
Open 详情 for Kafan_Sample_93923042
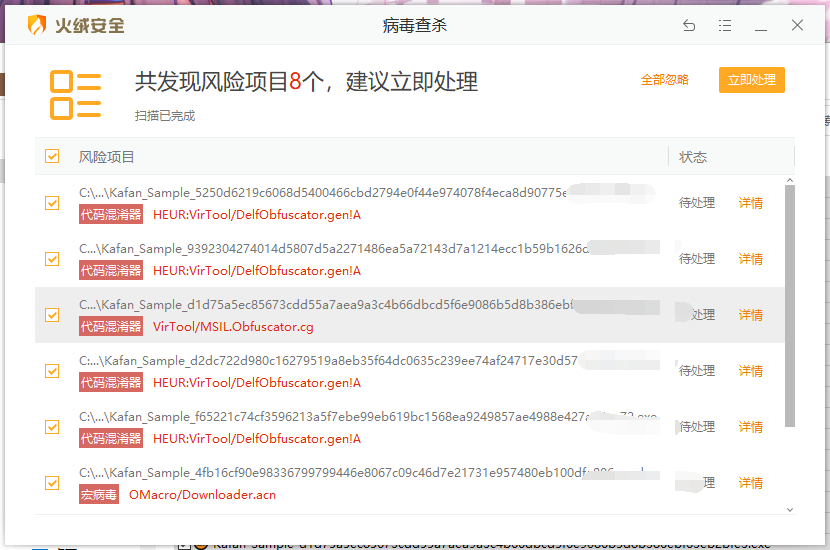(751, 259)
